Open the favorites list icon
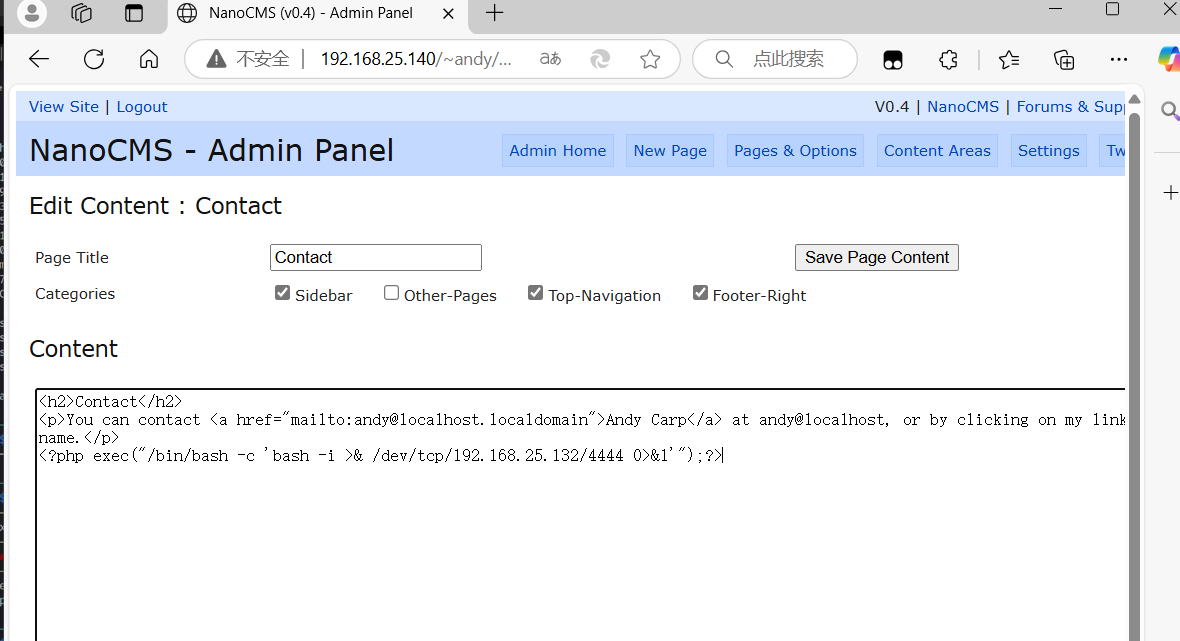This screenshot has width=1180, height=641. (1009, 59)
